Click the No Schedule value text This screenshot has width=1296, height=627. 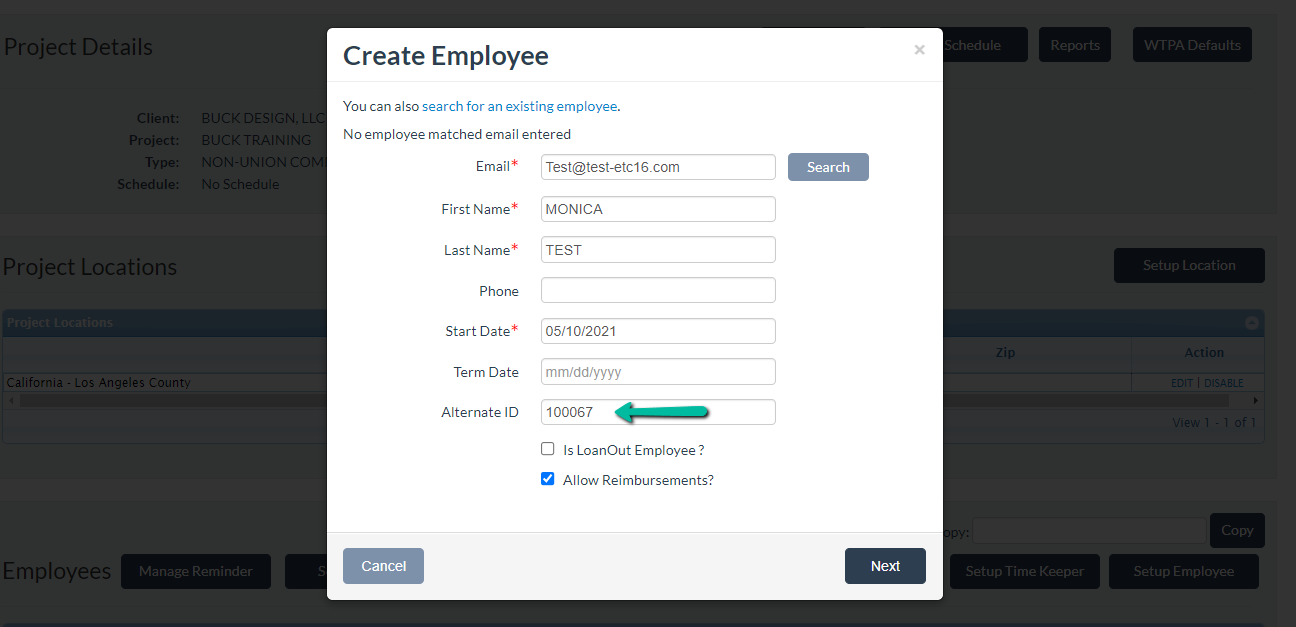click(240, 184)
